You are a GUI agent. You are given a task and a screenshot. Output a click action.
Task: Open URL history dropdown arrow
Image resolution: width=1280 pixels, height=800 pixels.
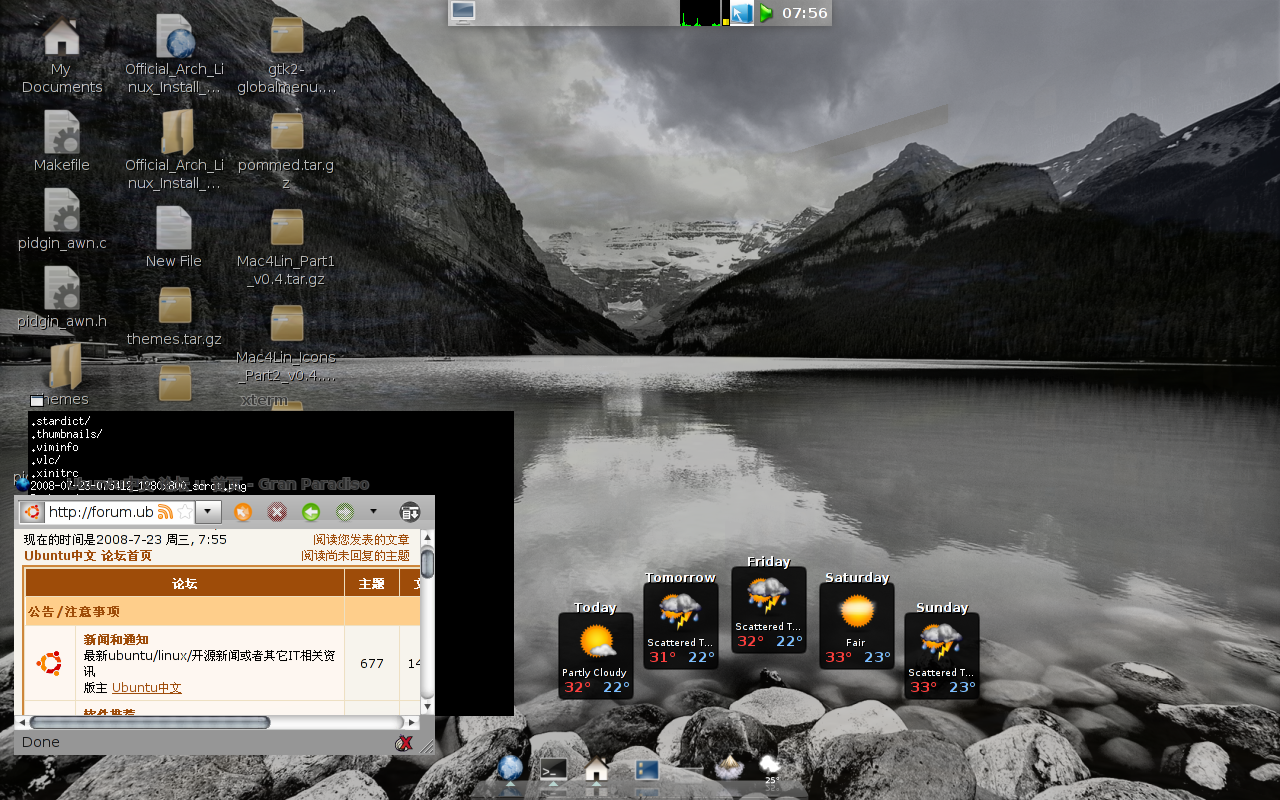click(x=208, y=512)
